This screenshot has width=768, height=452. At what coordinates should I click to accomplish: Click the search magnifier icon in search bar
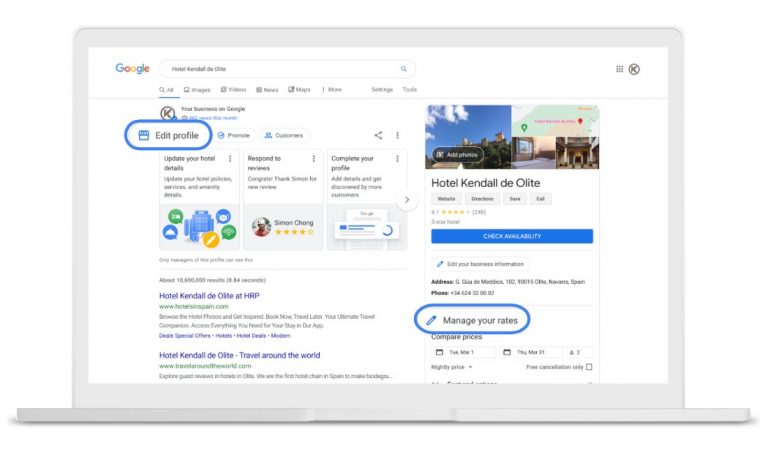404,69
